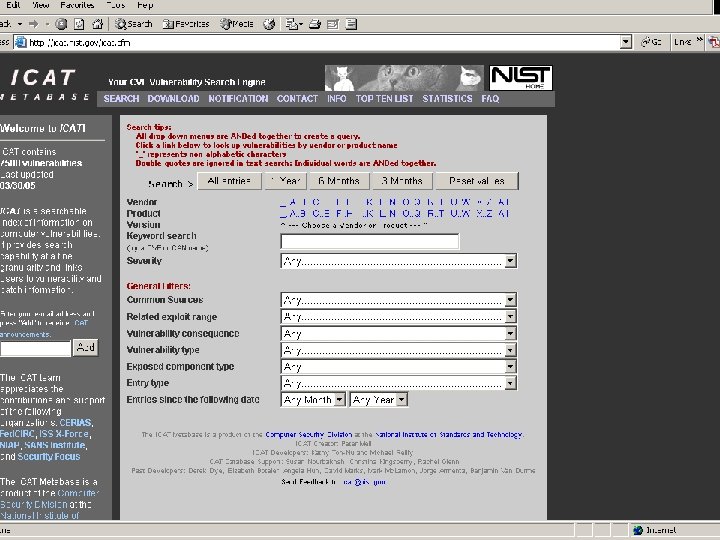
Task: Open the View menu
Action: click(x=41, y=5)
